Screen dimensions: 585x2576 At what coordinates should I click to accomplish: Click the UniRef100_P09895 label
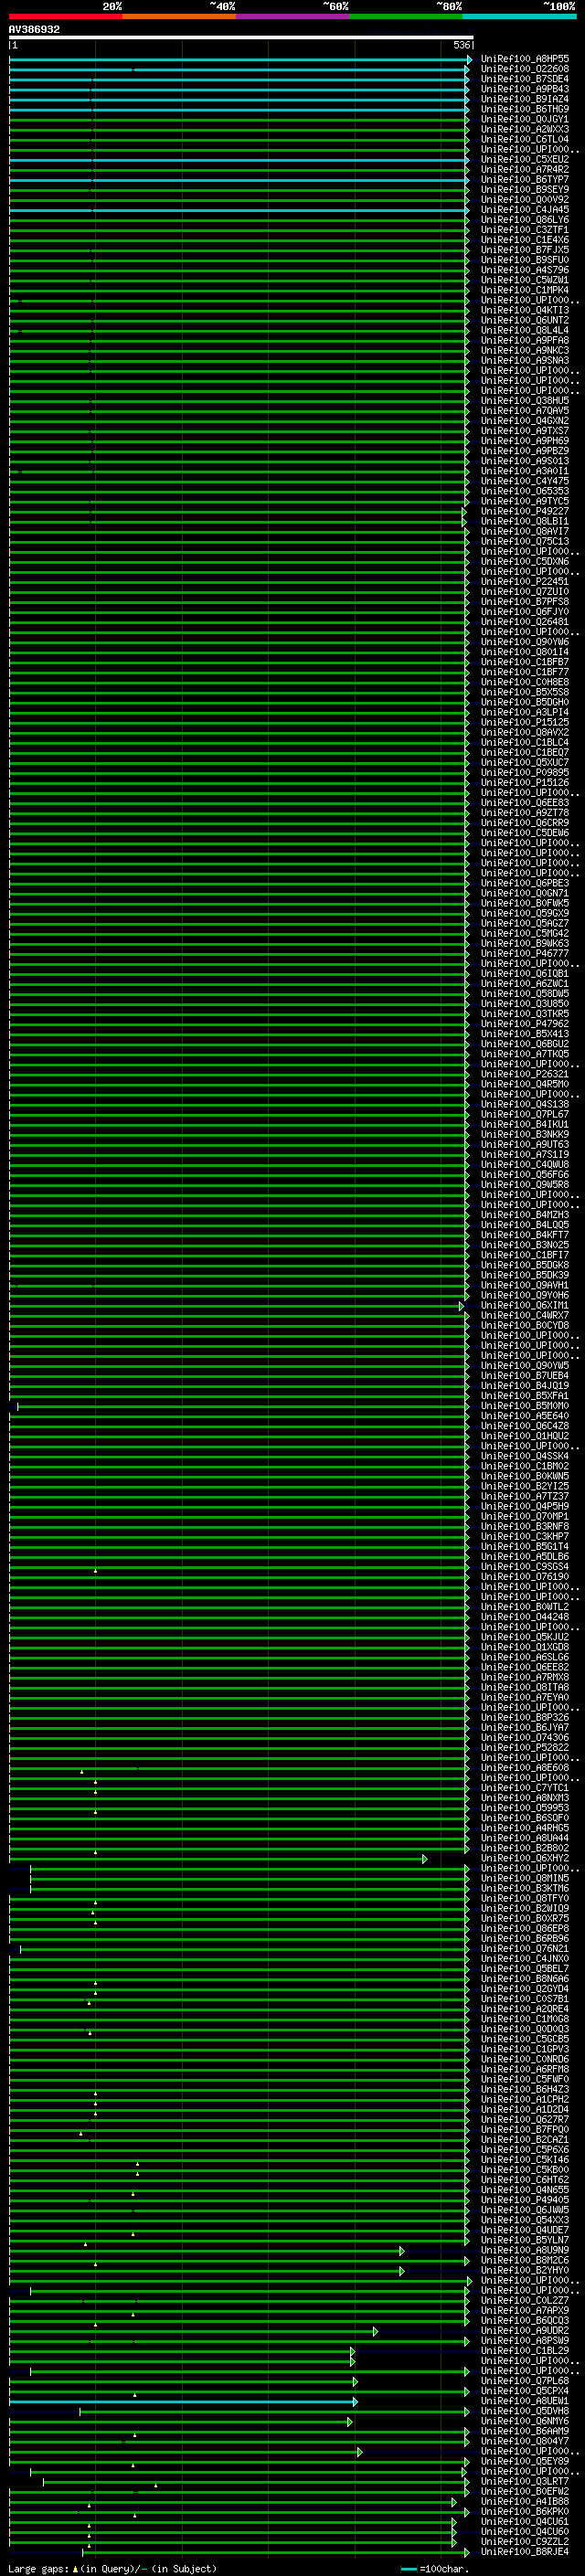tap(524, 773)
